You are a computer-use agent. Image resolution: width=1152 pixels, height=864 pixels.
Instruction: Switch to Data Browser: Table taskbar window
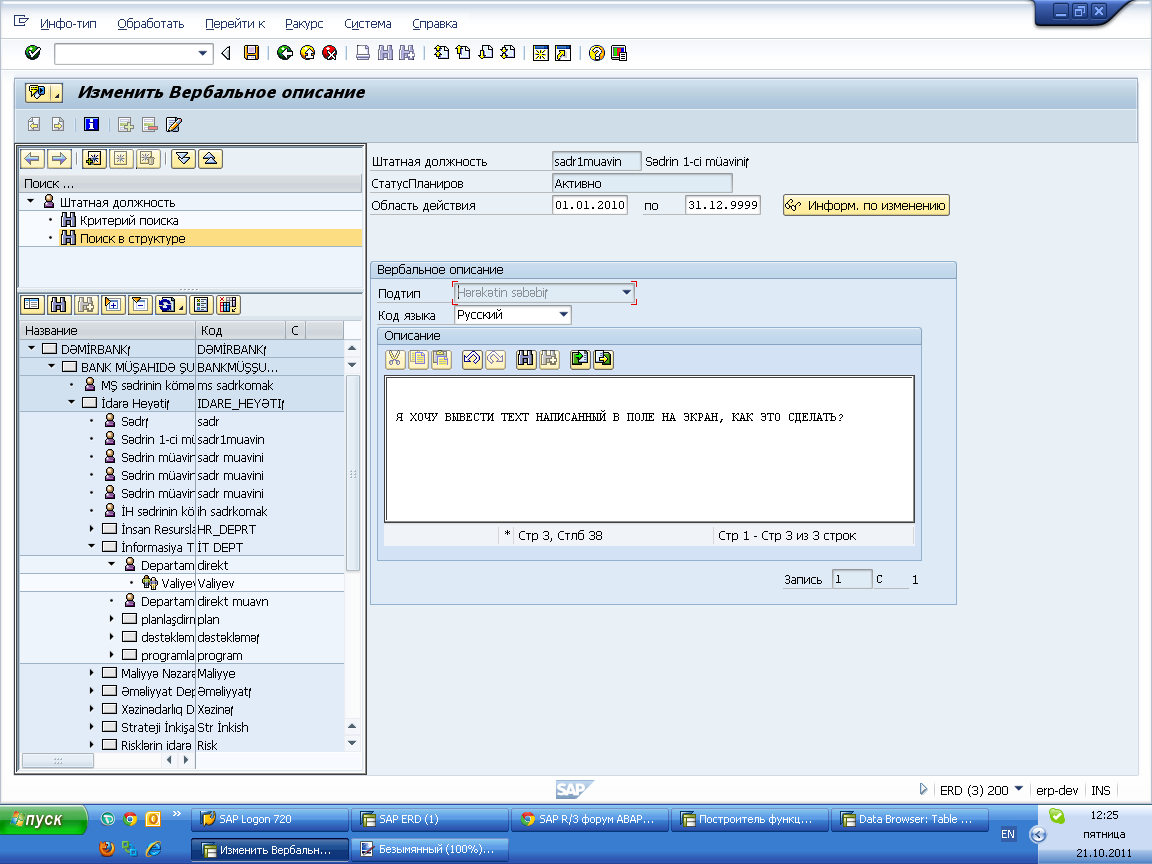pos(909,818)
